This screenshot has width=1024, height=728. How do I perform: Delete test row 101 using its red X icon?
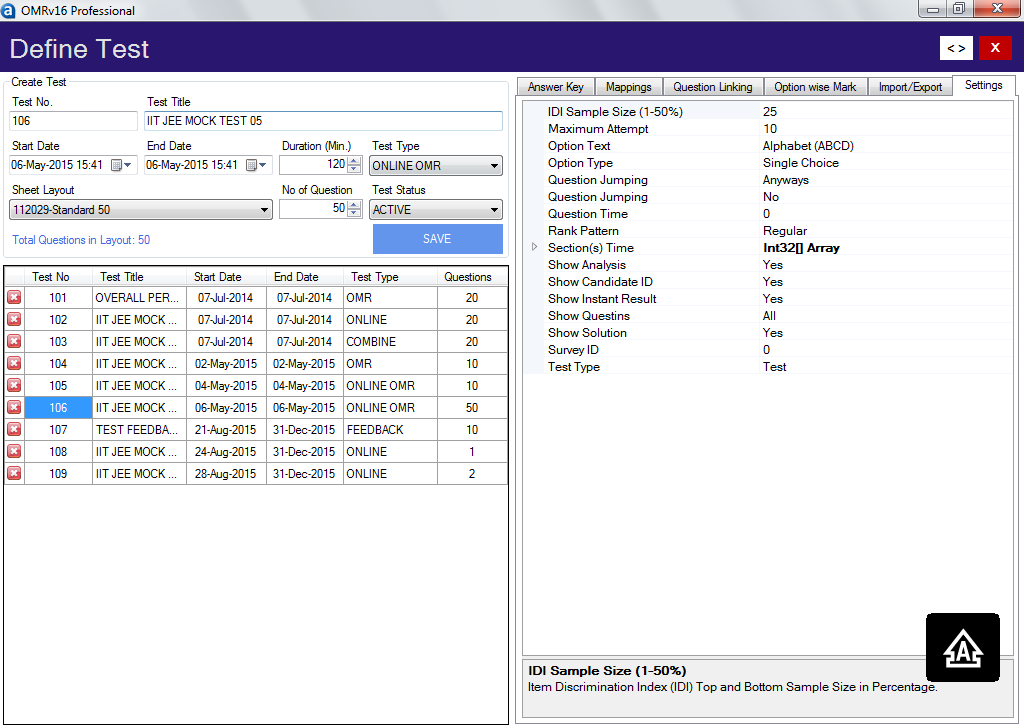(x=14, y=298)
